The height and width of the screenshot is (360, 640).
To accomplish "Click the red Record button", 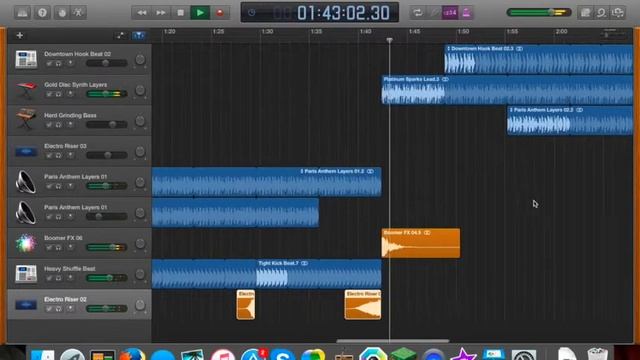I will point(220,13).
